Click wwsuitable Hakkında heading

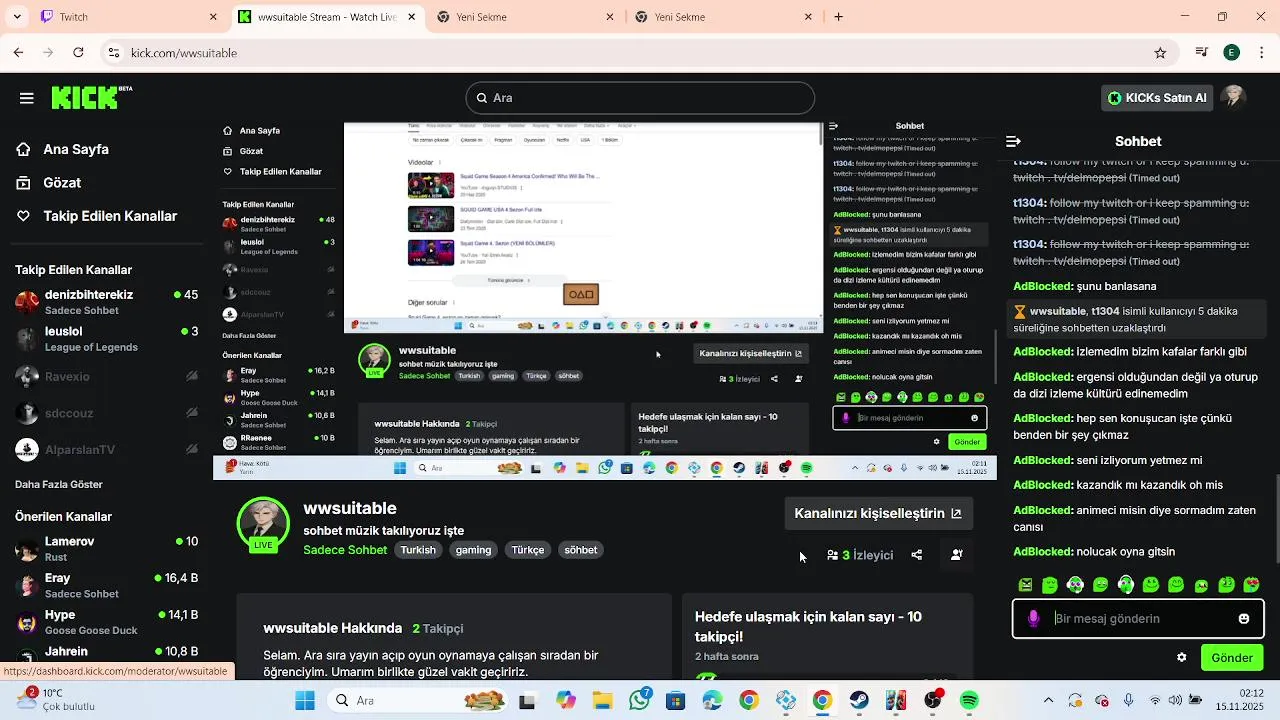(332, 628)
